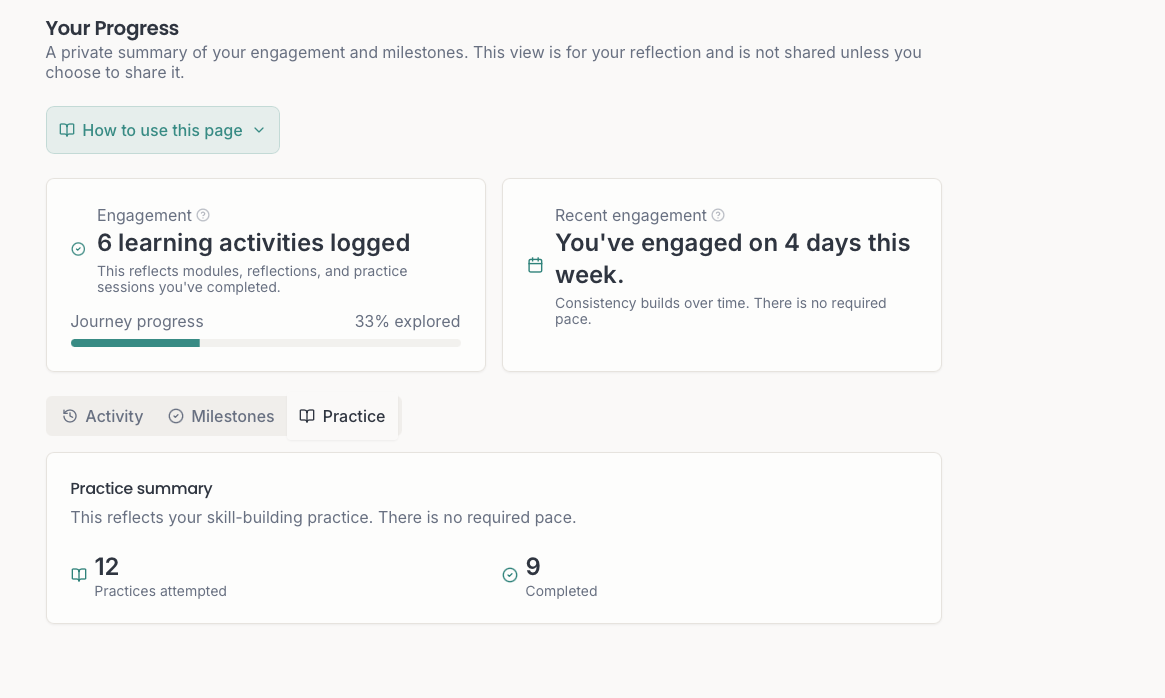Click the 'Completed' label
The image size is (1165, 698).
pyautogui.click(x=561, y=592)
